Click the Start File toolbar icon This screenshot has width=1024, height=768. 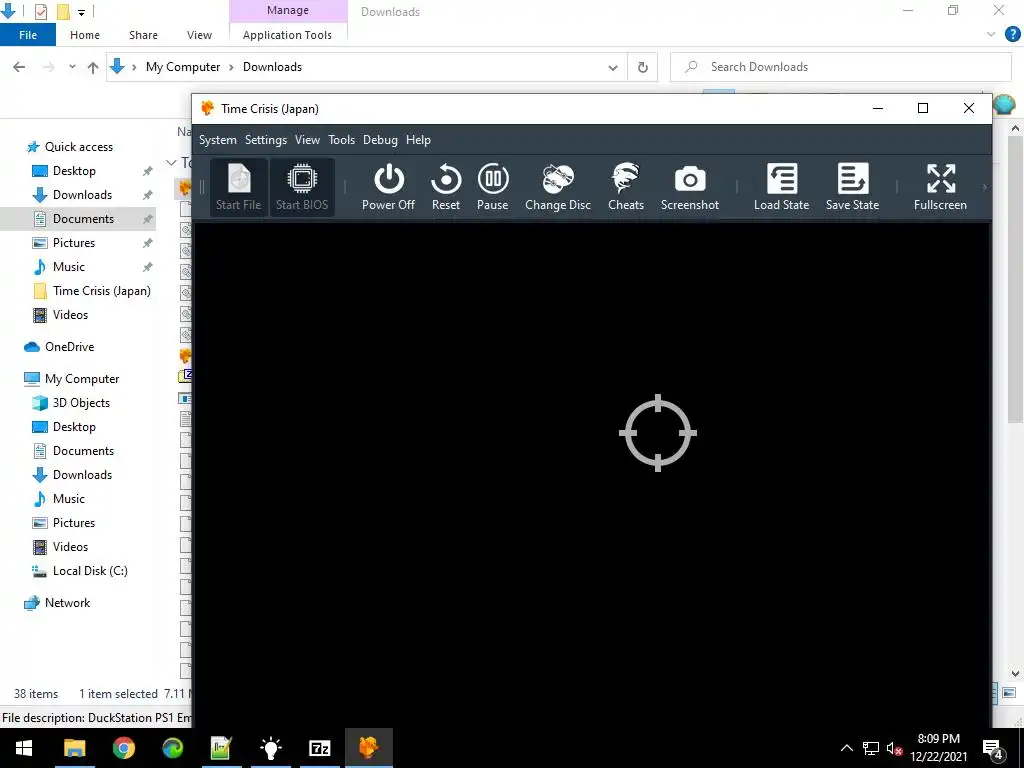point(238,187)
